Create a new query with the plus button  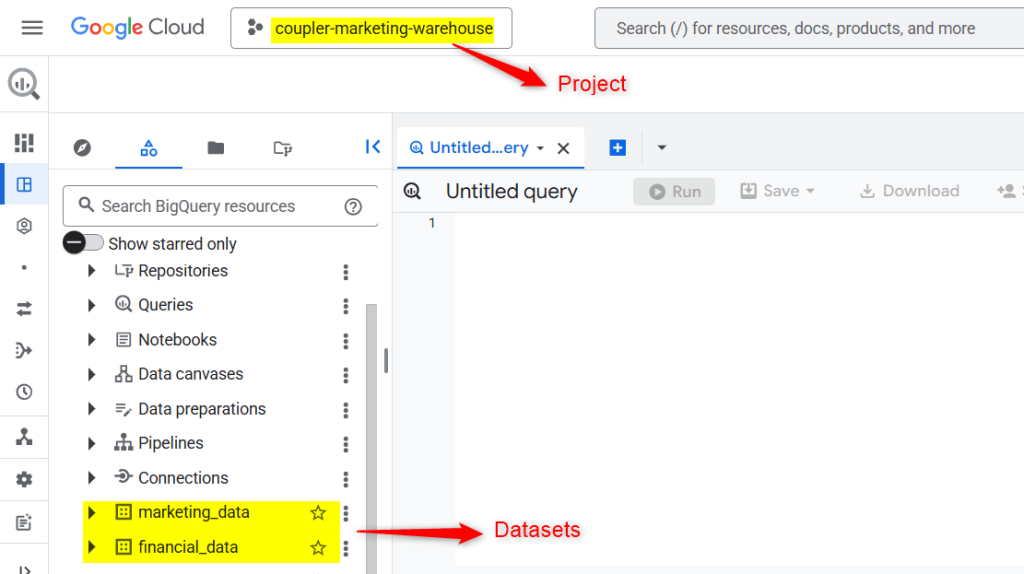[617, 148]
